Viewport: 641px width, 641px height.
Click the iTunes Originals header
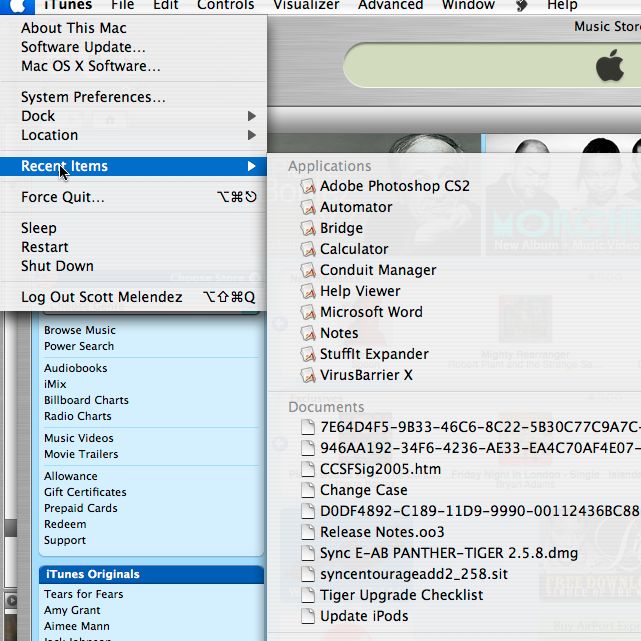tap(152, 574)
